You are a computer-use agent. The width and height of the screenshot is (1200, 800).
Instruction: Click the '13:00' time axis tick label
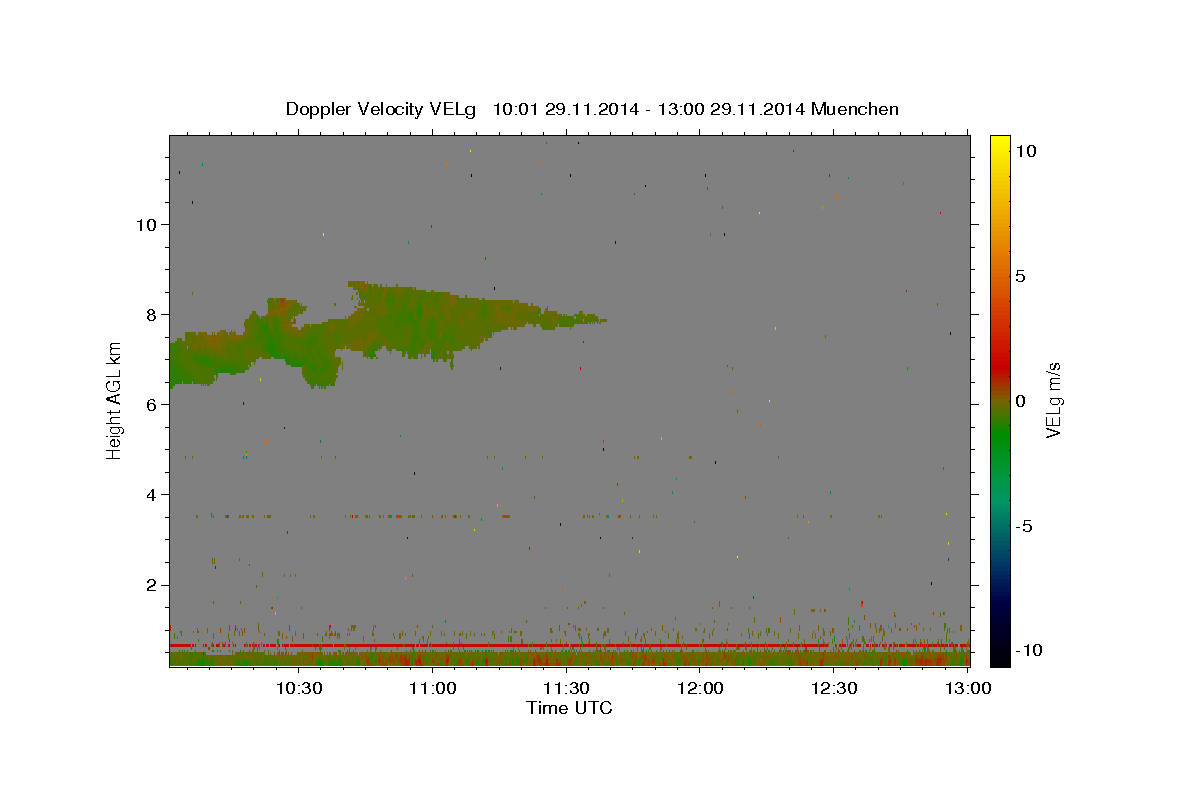click(x=967, y=688)
